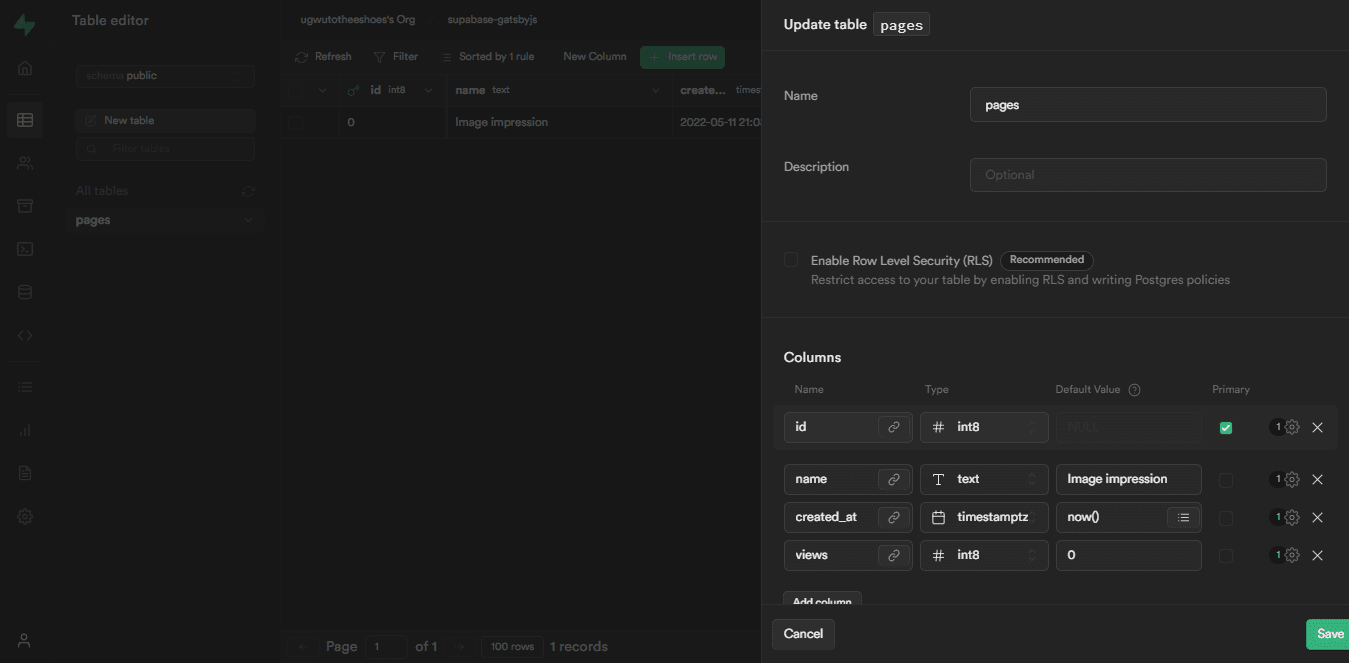
Task: Click Default Value help question icon
Action: [x=1134, y=390]
